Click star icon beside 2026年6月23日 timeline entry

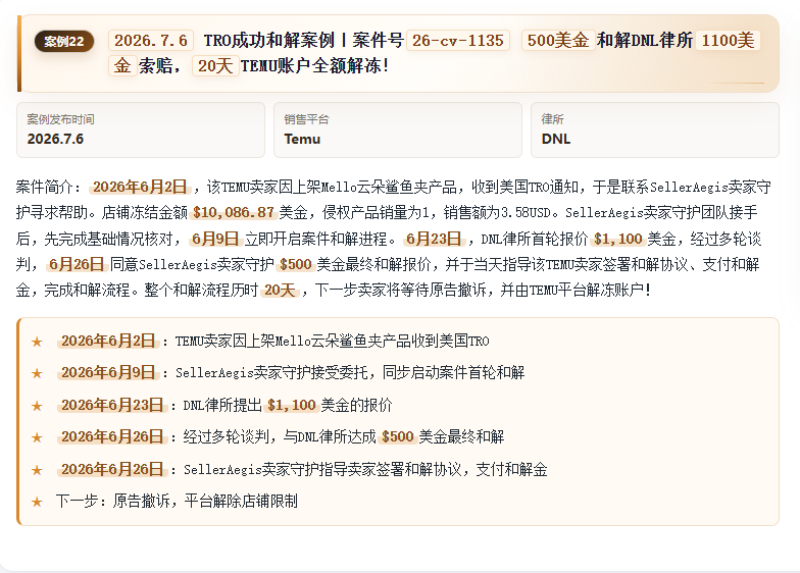point(37,406)
